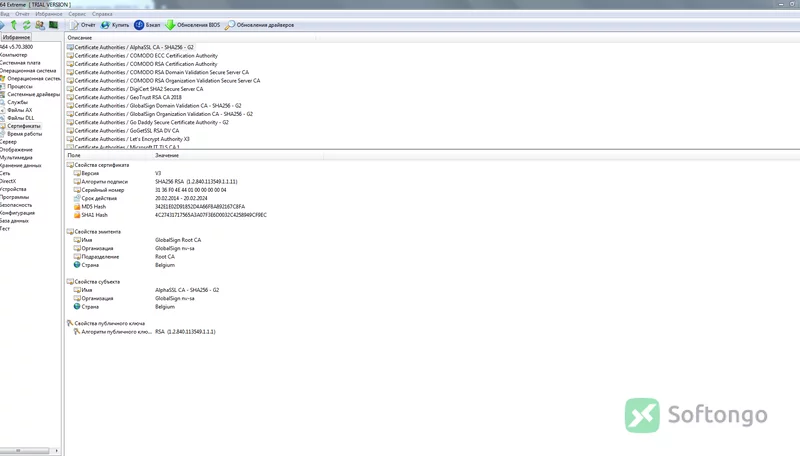Select COMODO RSA Certification Authority row
This screenshot has height=456, width=800.
click(142, 64)
